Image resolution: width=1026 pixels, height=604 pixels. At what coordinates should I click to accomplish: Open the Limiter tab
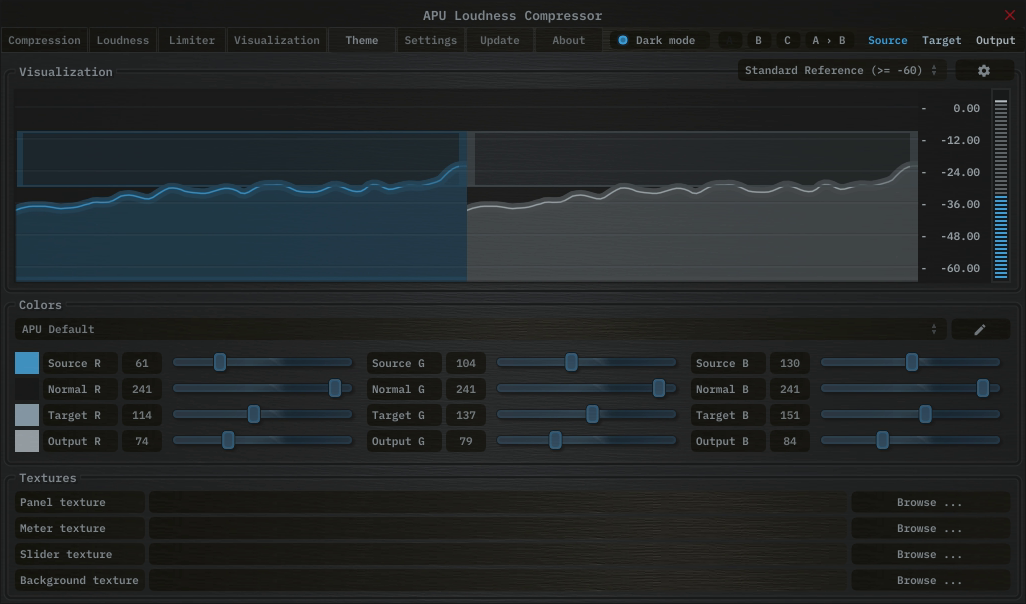point(192,40)
